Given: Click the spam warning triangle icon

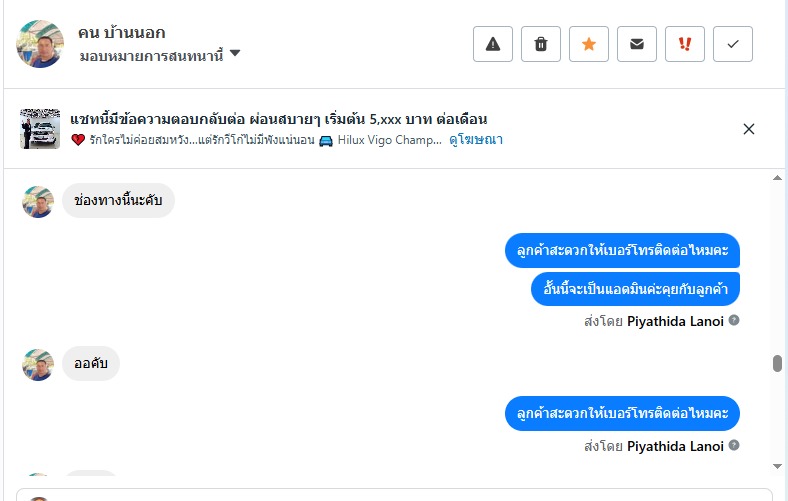Looking at the screenshot, I should 493,44.
